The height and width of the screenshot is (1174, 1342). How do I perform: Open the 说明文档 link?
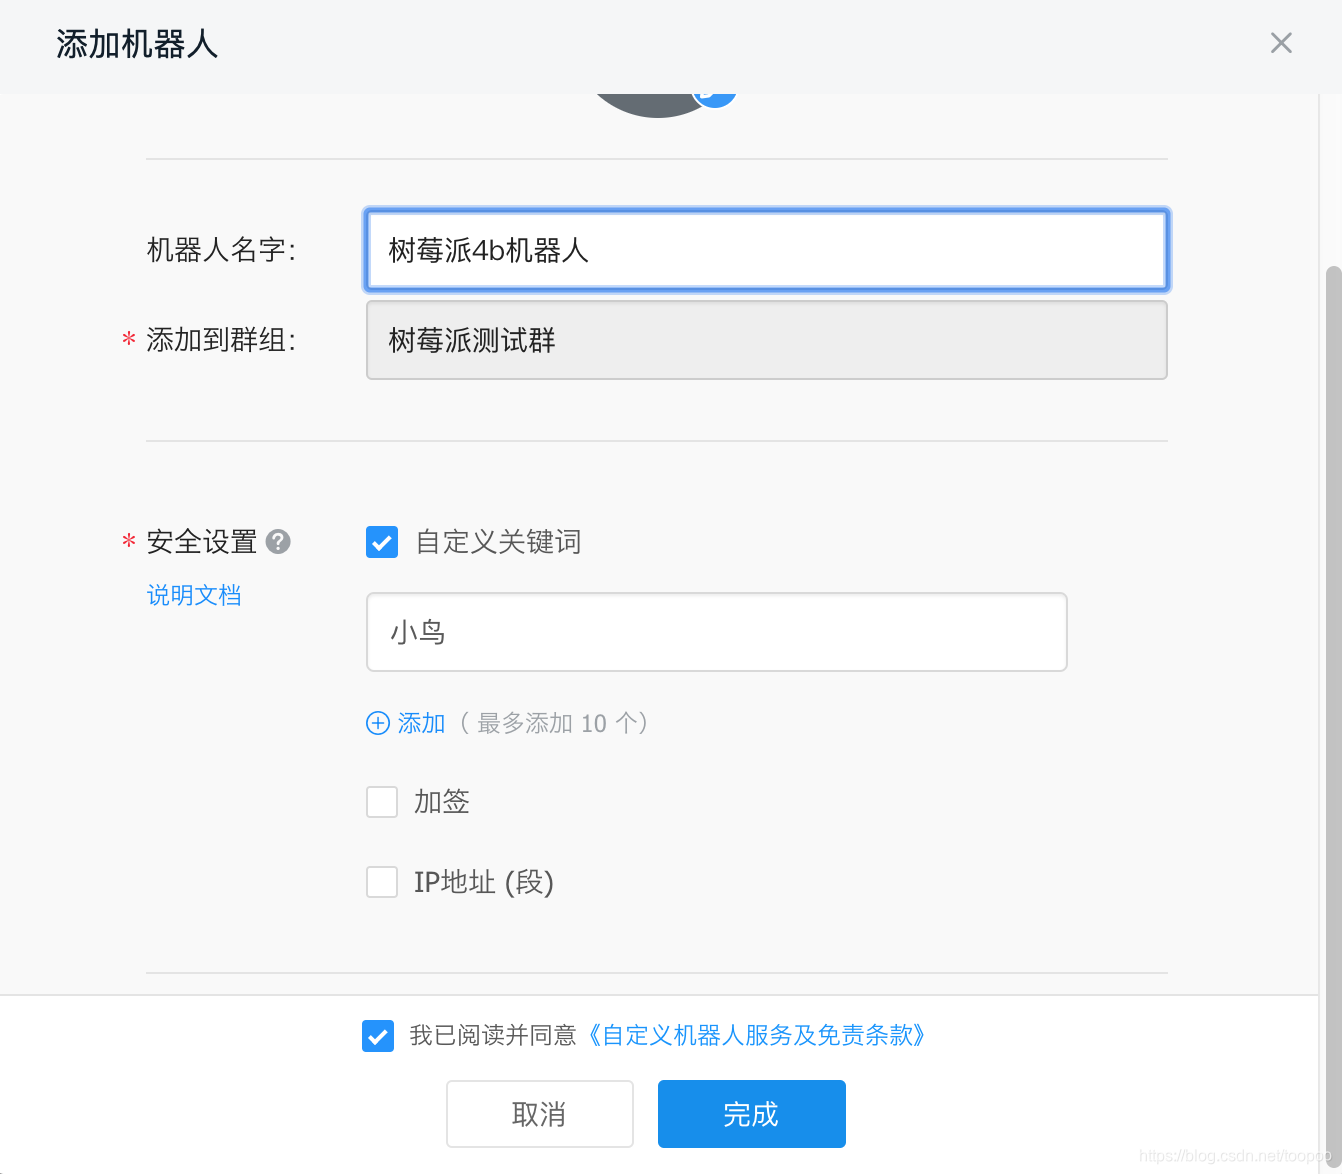pyautogui.click(x=194, y=595)
